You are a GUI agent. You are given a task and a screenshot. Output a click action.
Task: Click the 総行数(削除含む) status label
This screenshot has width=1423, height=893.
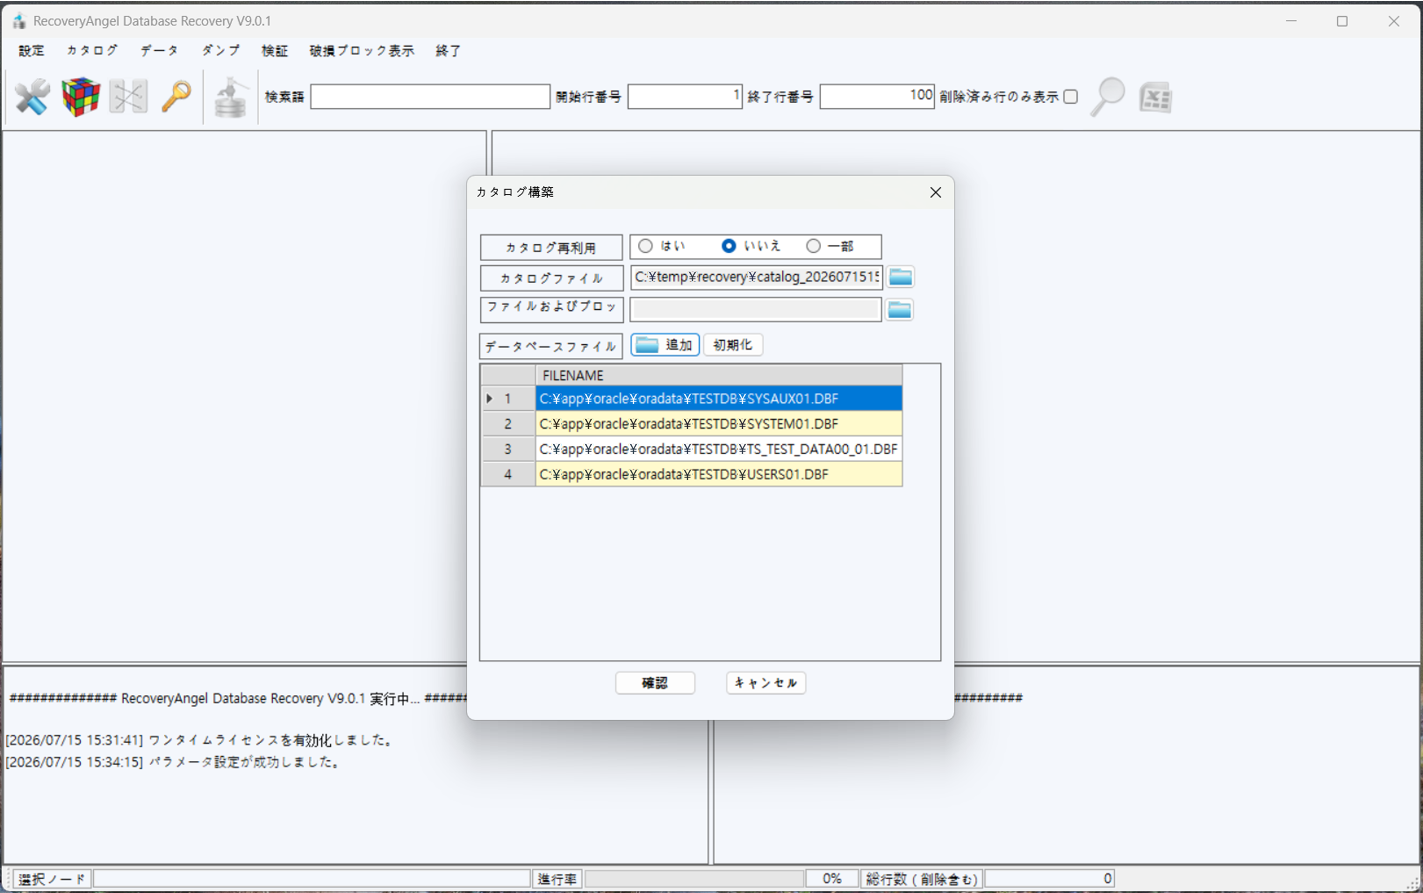point(921,879)
